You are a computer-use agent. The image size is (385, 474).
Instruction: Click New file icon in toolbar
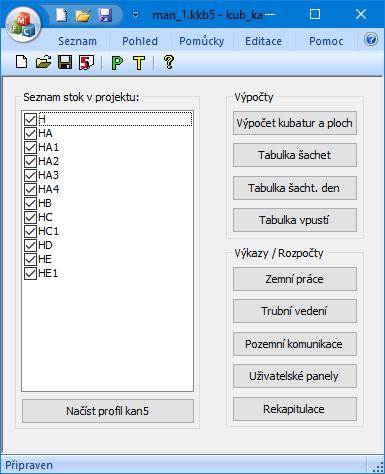[22, 62]
